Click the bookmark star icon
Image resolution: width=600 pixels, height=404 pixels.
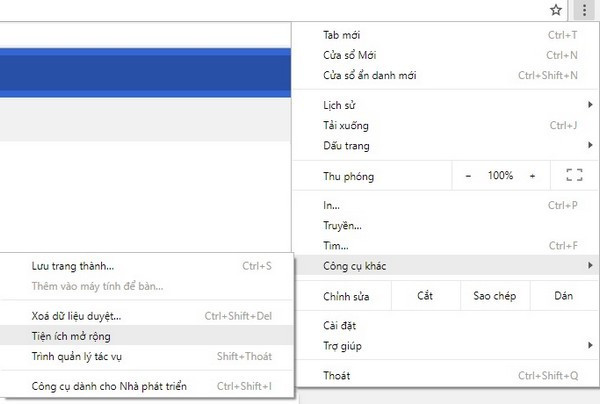557,10
